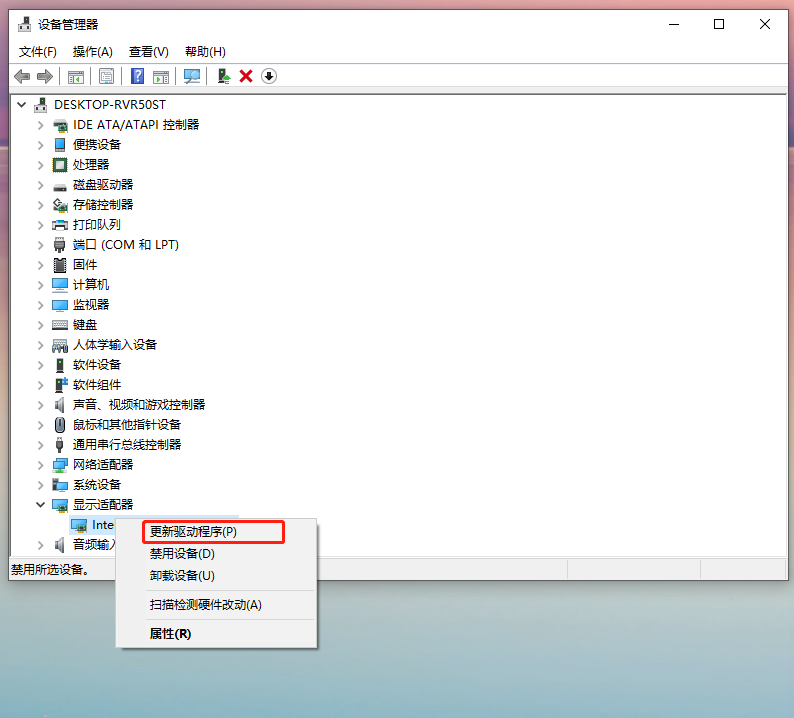Expand the 监视器 category arrow
Viewport: 794px width, 718px height.
(41, 305)
